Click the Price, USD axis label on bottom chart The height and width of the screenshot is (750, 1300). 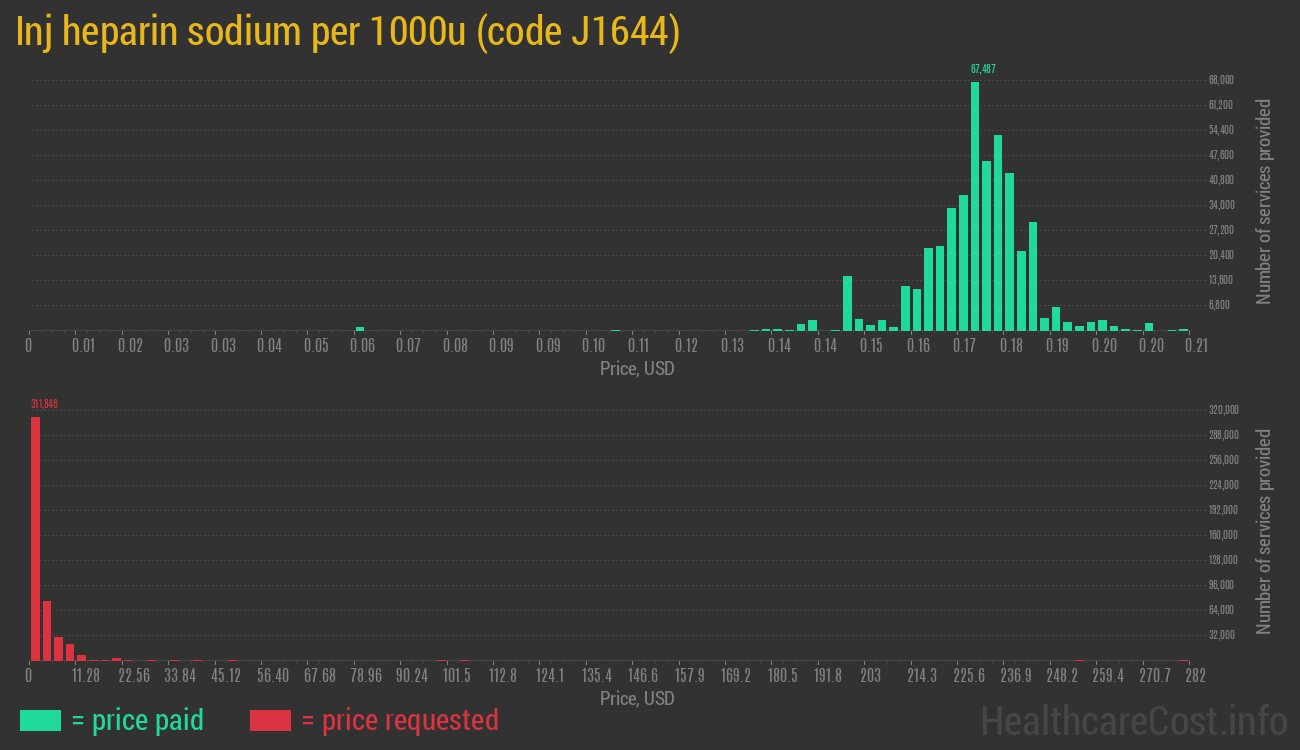[x=636, y=699]
